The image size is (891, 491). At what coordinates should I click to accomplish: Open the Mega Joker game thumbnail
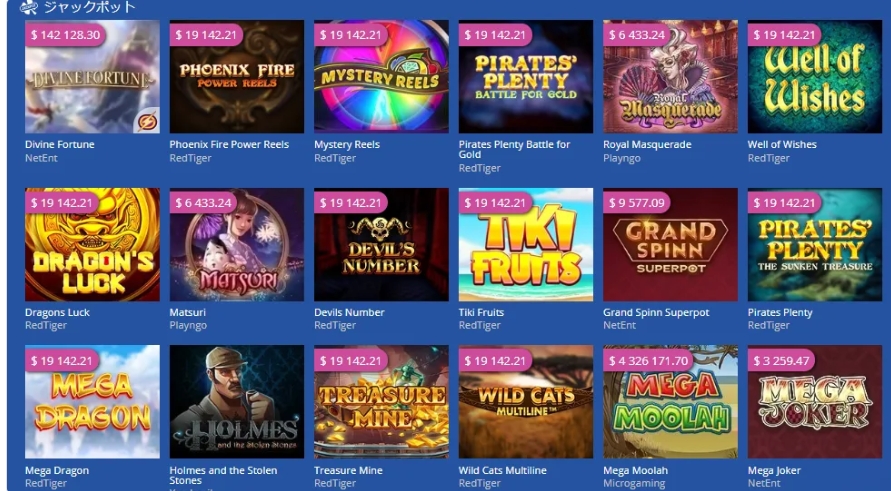815,402
